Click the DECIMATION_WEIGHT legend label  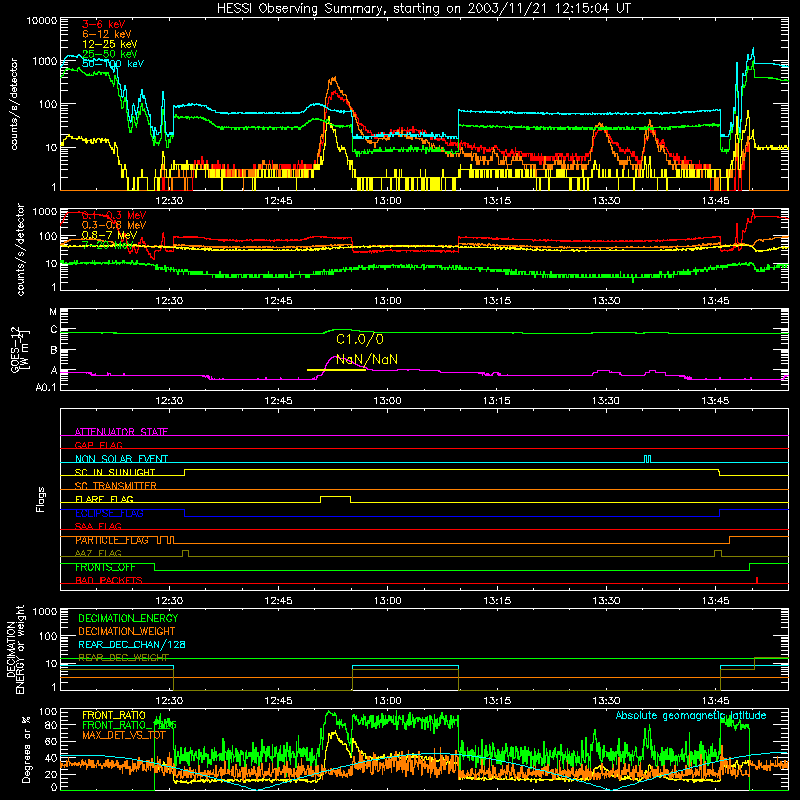click(x=127, y=631)
